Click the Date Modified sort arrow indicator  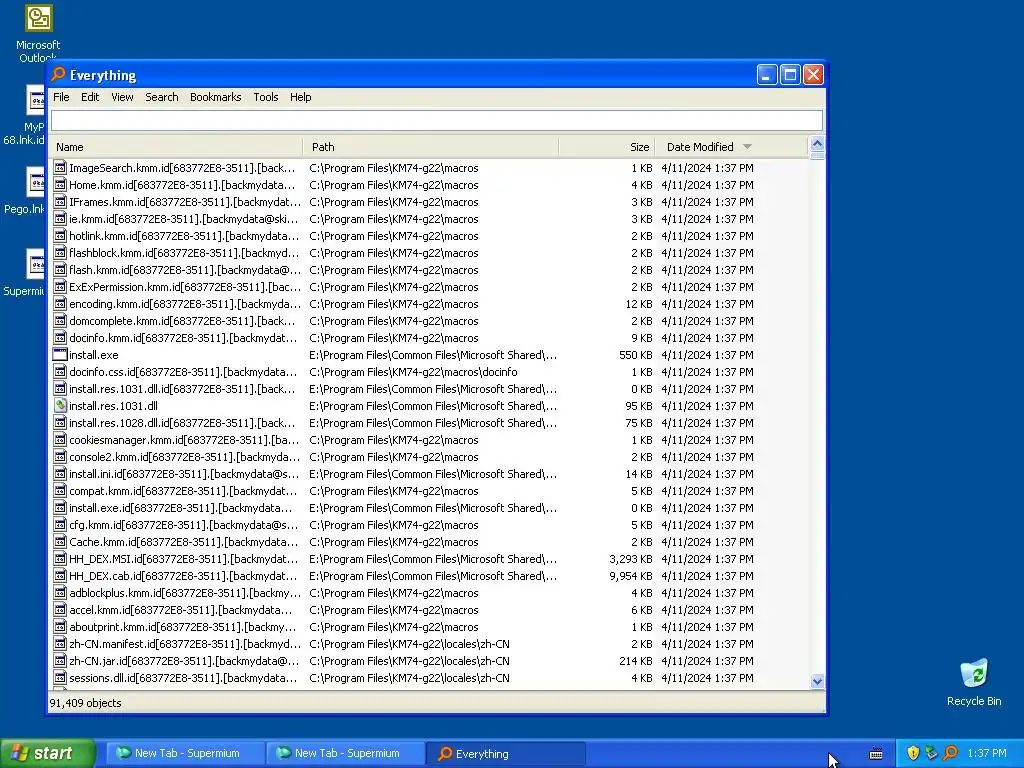747,147
